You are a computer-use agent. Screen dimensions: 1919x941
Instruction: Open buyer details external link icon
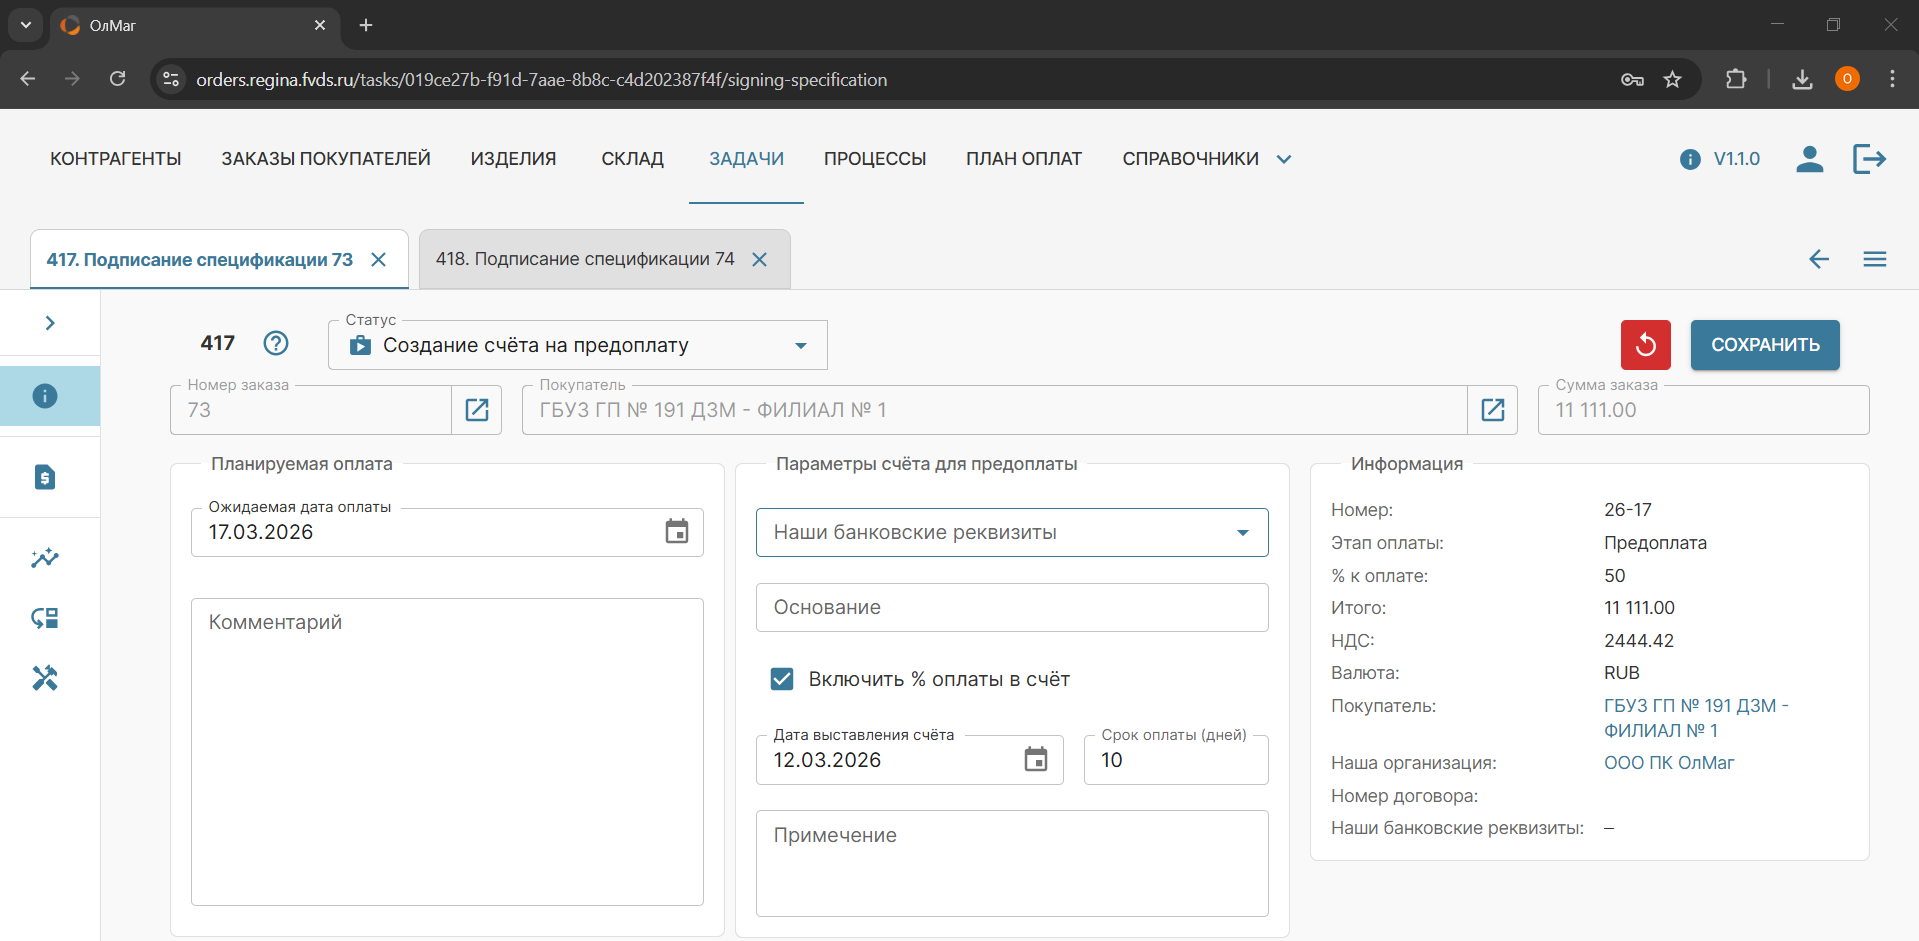(x=1492, y=410)
